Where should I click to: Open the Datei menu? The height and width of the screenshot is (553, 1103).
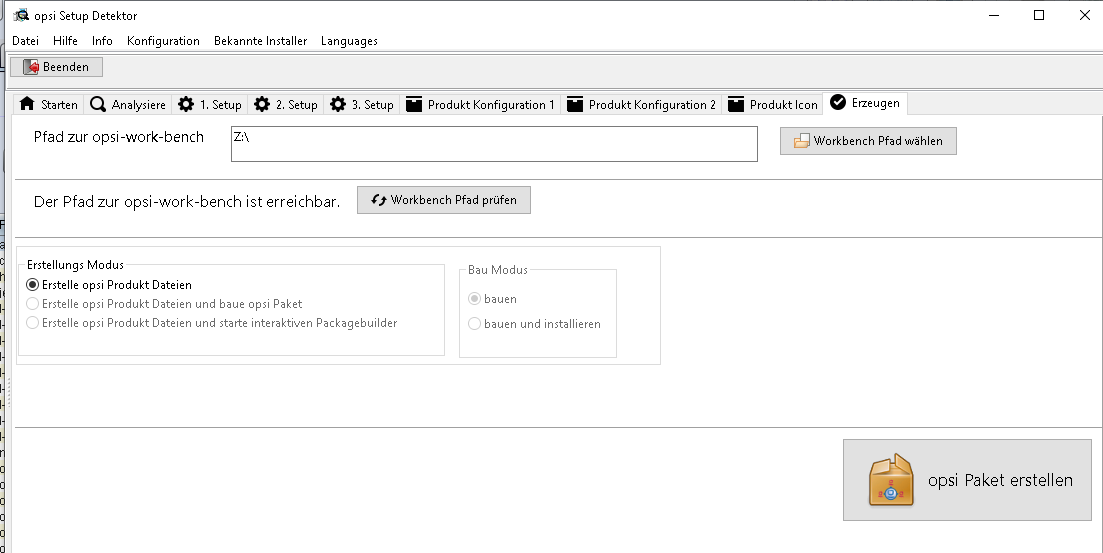pyautogui.click(x=25, y=41)
